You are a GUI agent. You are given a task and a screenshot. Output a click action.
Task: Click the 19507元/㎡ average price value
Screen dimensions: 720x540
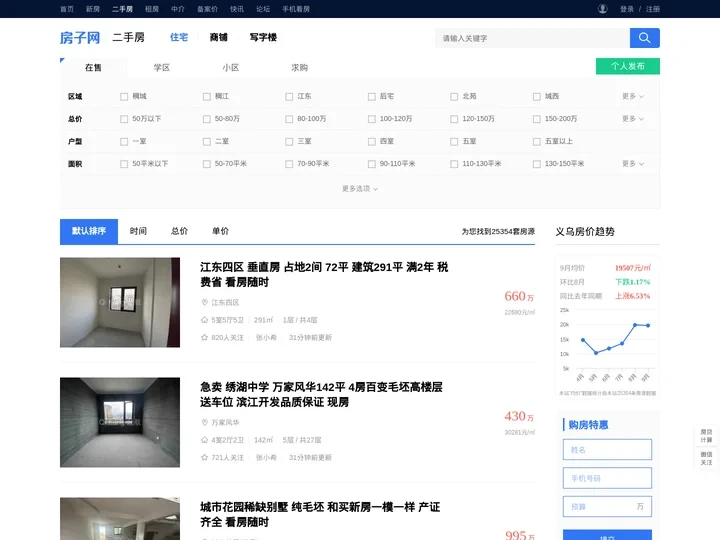click(633, 268)
